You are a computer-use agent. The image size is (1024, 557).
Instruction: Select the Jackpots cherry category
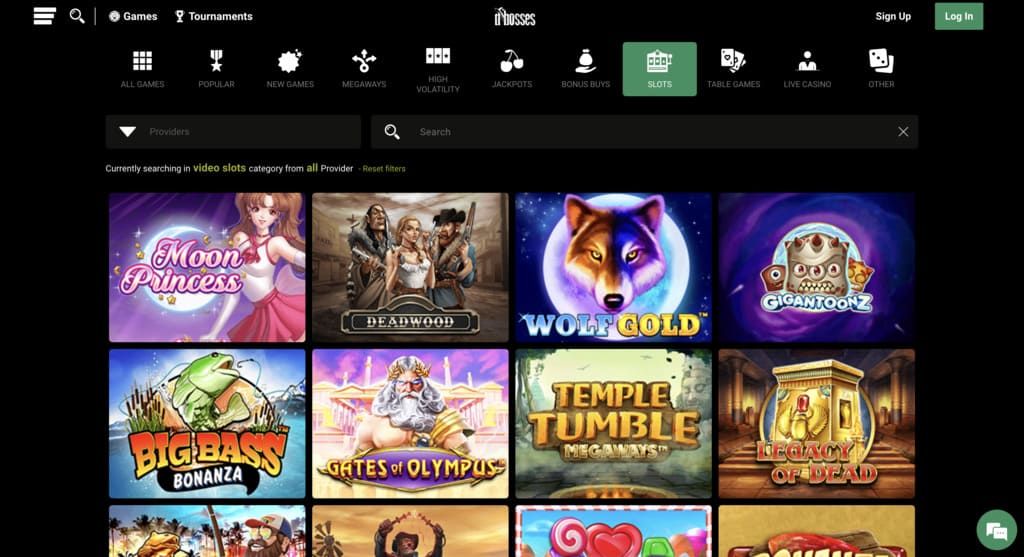pos(511,69)
